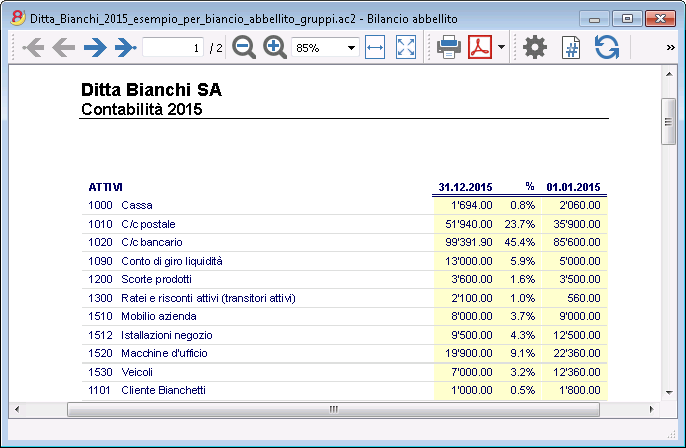Click the page number input field

(173, 47)
